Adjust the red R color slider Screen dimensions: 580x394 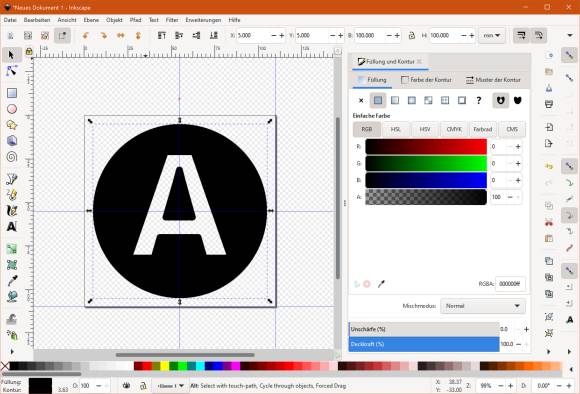click(426, 147)
